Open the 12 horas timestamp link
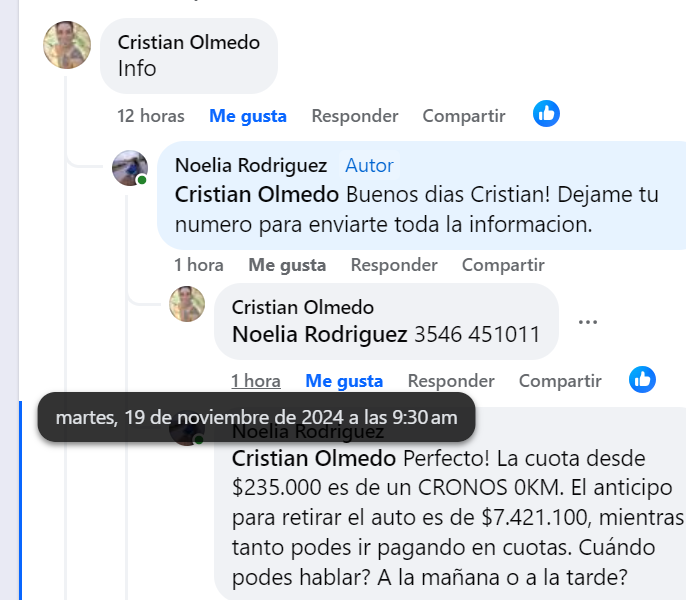Screen dimensions: 686x600 click(x=151, y=116)
